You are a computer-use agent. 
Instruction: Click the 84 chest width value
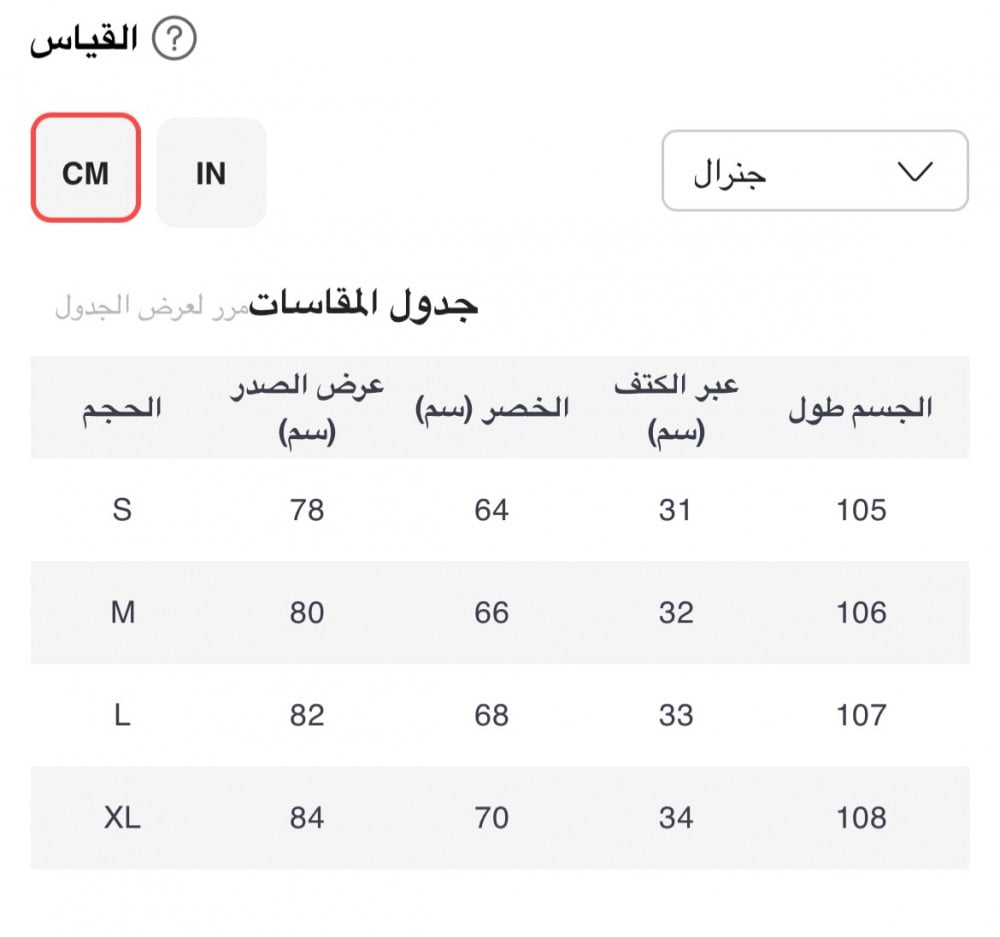[x=307, y=818]
